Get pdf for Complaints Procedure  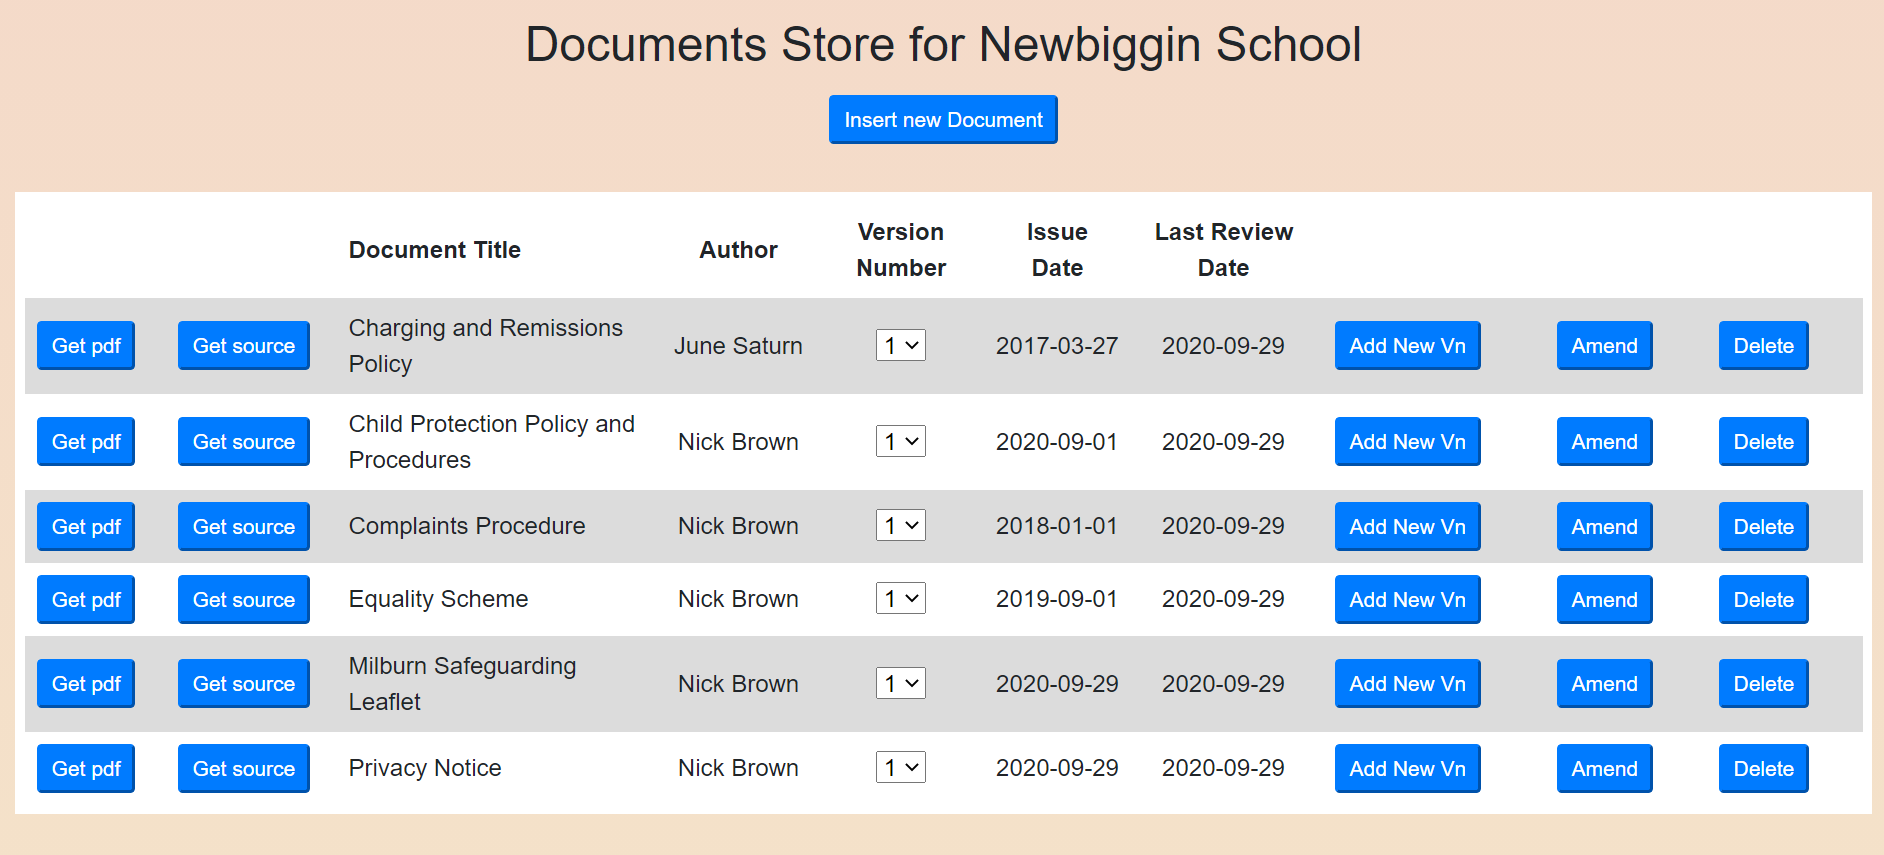click(86, 527)
